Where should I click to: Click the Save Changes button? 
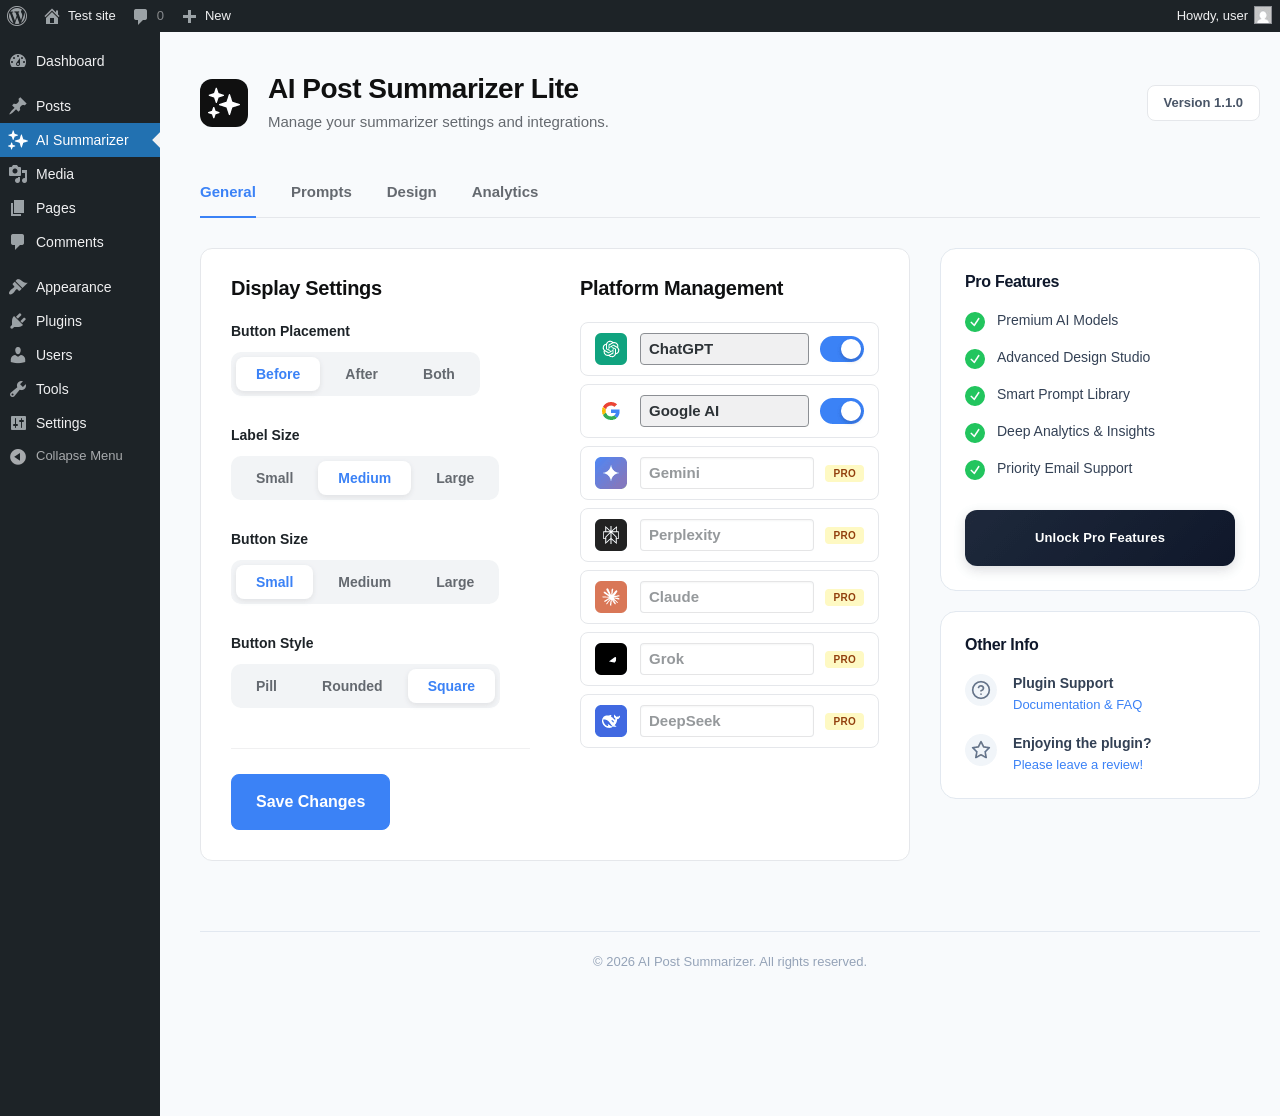[310, 802]
